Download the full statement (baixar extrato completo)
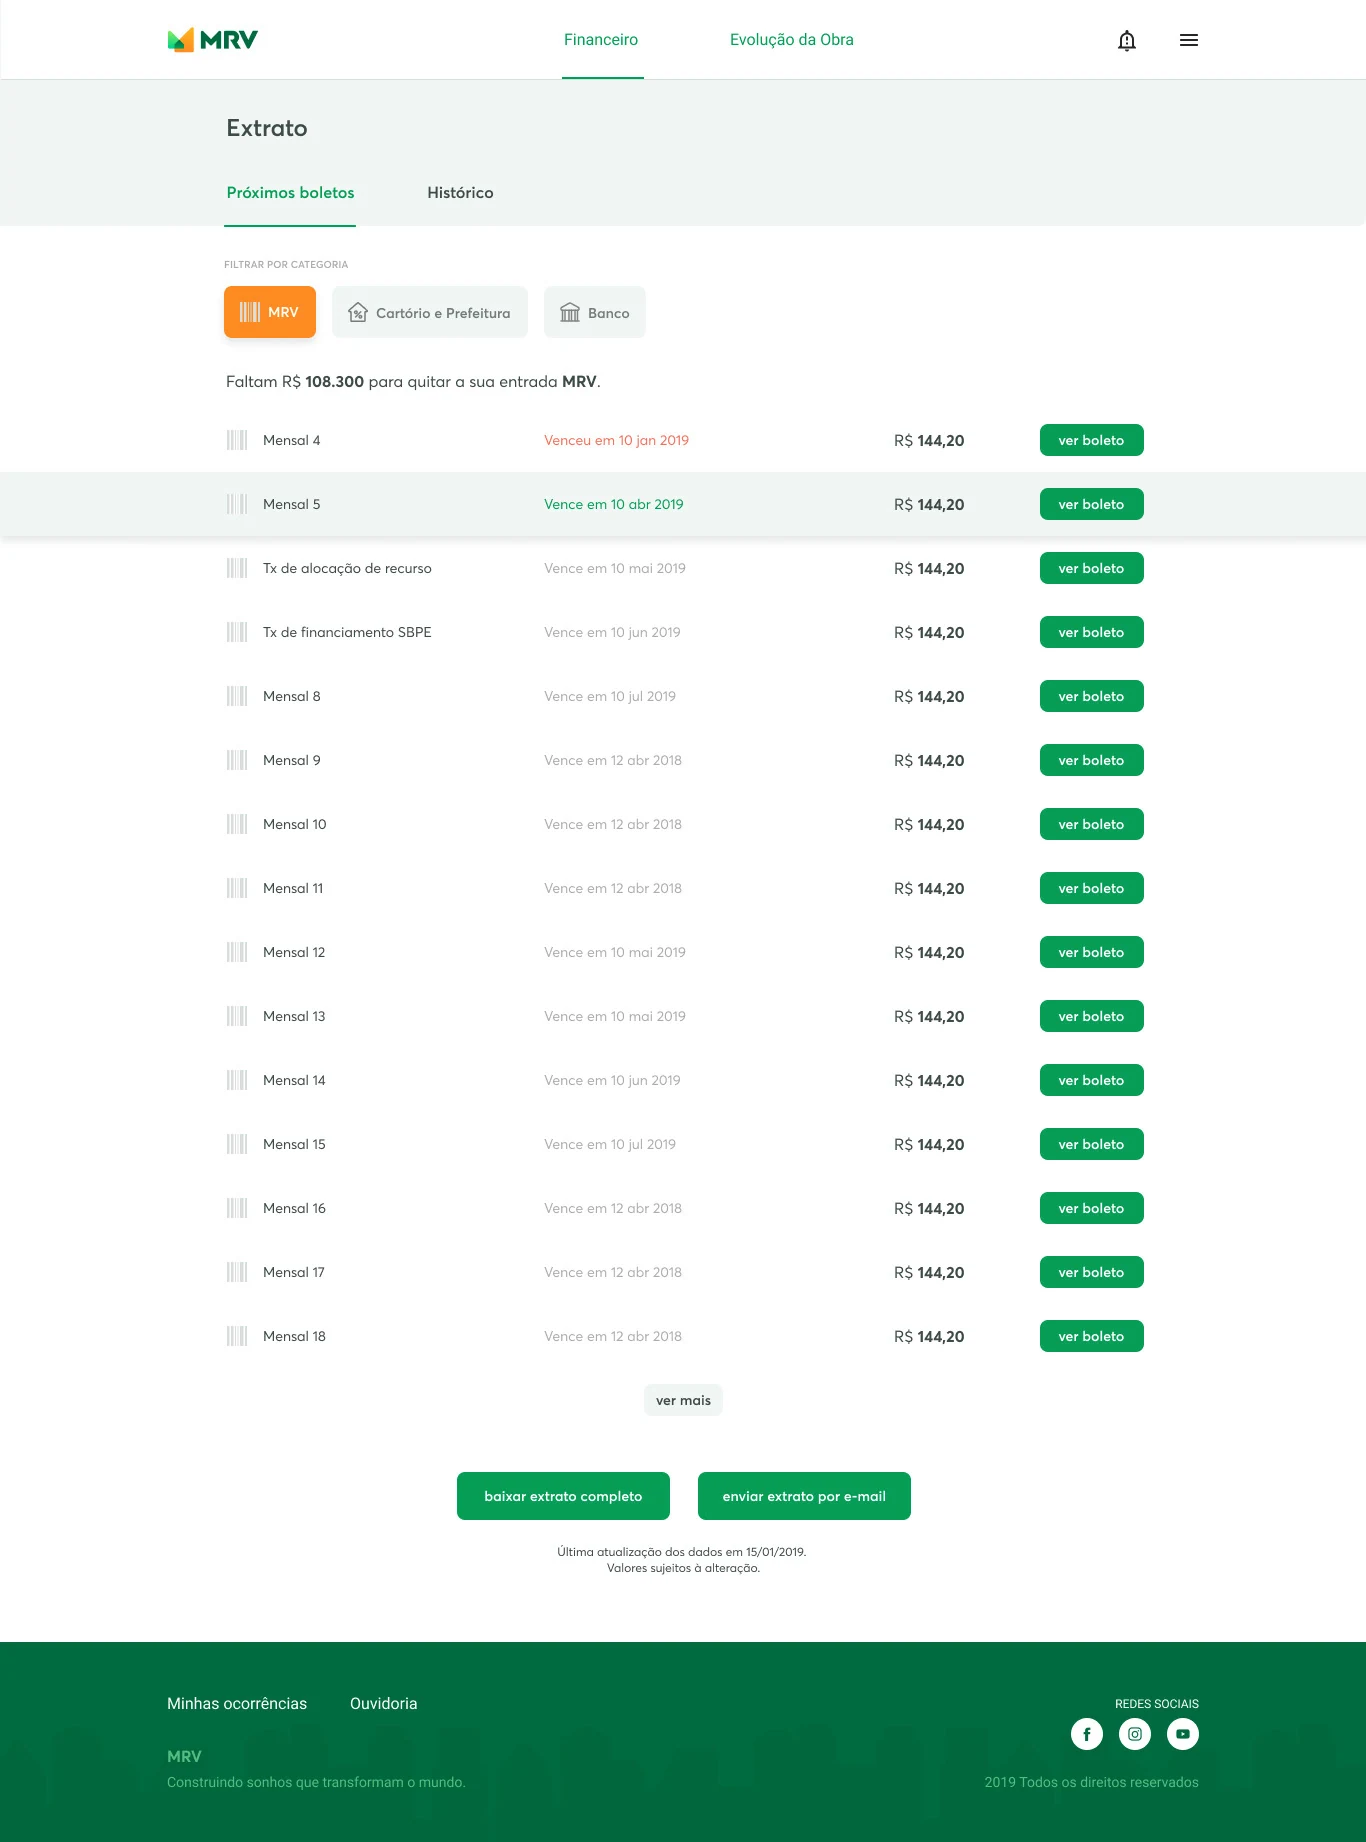The image size is (1366, 1842). (563, 1496)
